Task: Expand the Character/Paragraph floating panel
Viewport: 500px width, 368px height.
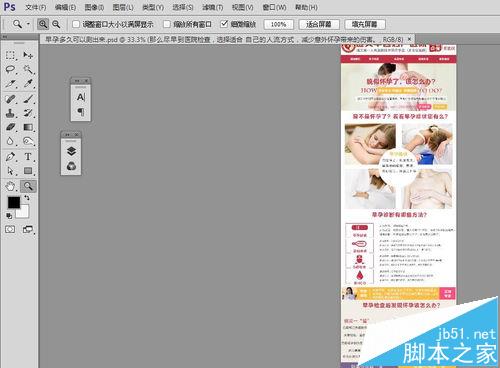Action: click(77, 81)
